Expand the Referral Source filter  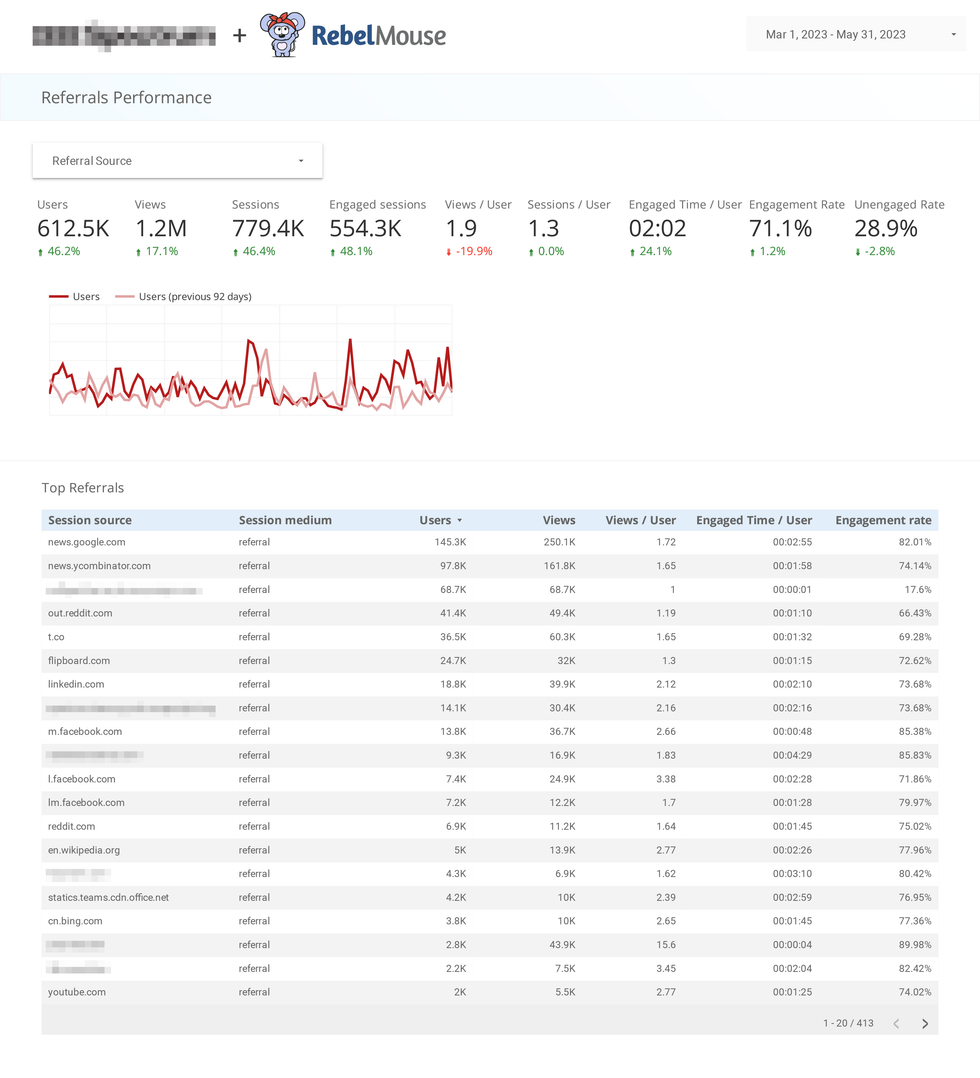pos(177,160)
